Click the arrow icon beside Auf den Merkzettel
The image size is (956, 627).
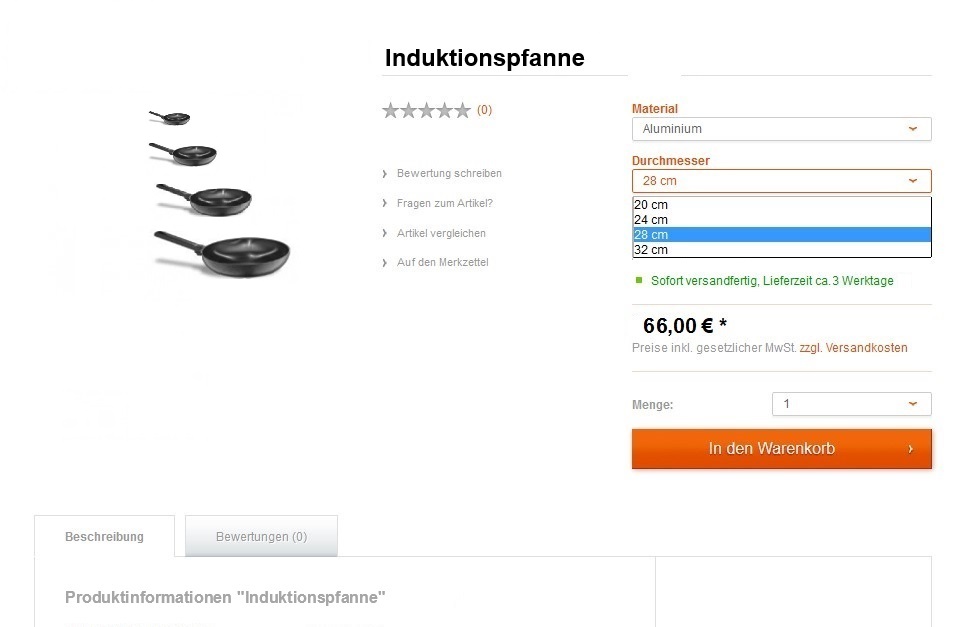[x=384, y=263]
